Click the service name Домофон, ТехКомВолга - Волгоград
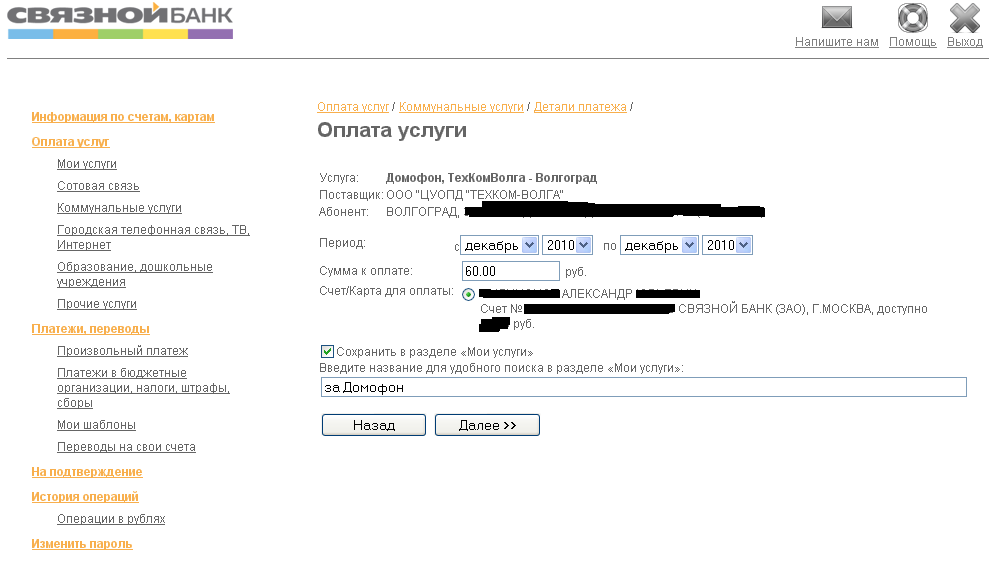 491,178
